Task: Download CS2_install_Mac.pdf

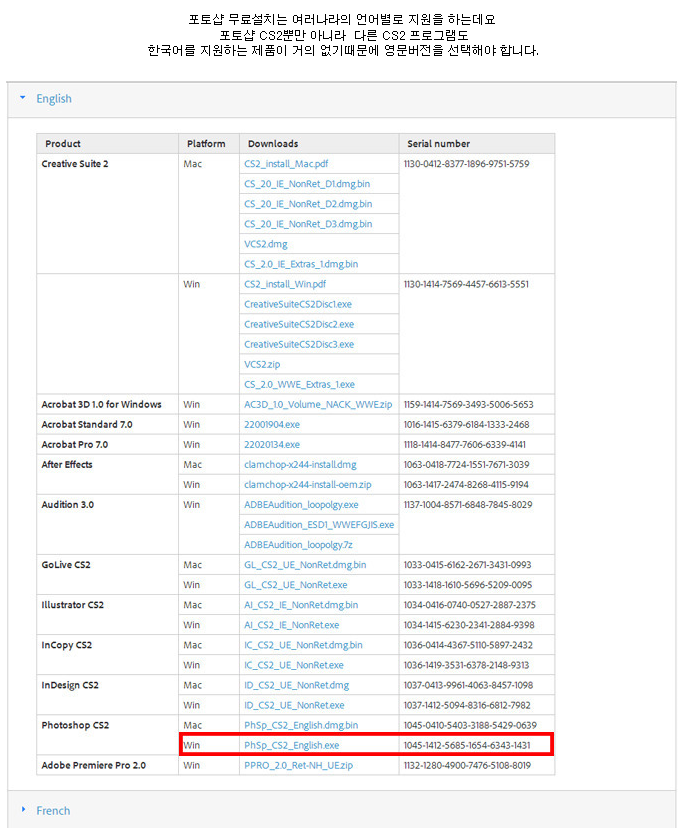Action: (286, 164)
